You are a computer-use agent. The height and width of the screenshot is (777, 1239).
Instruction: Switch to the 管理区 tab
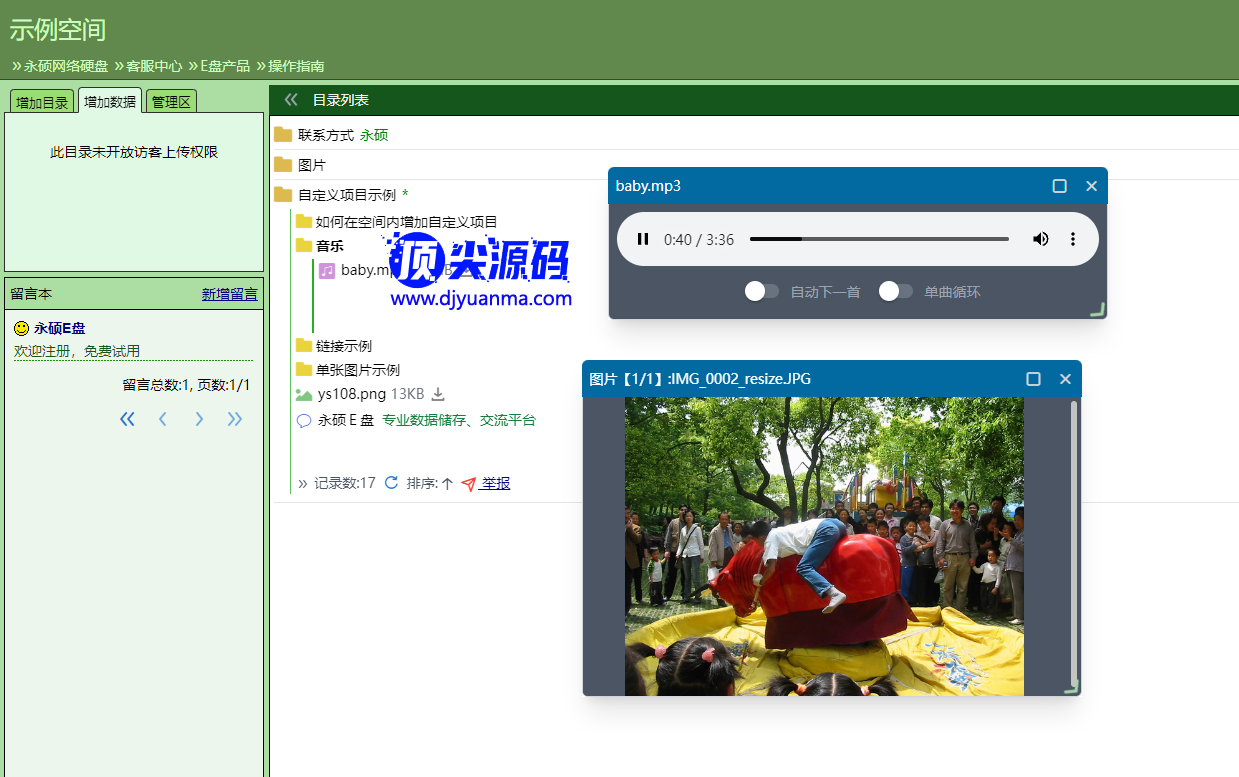tap(171, 102)
